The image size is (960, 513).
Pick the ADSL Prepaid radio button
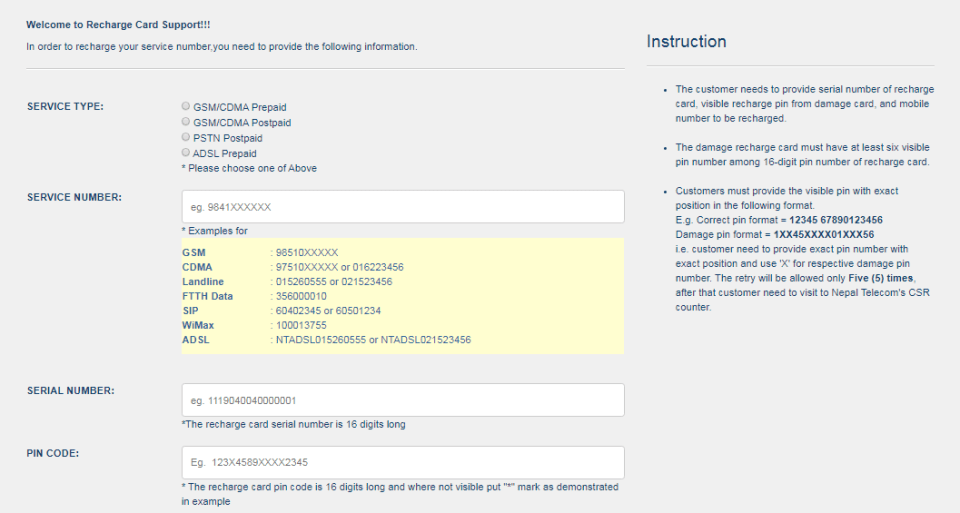click(186, 152)
